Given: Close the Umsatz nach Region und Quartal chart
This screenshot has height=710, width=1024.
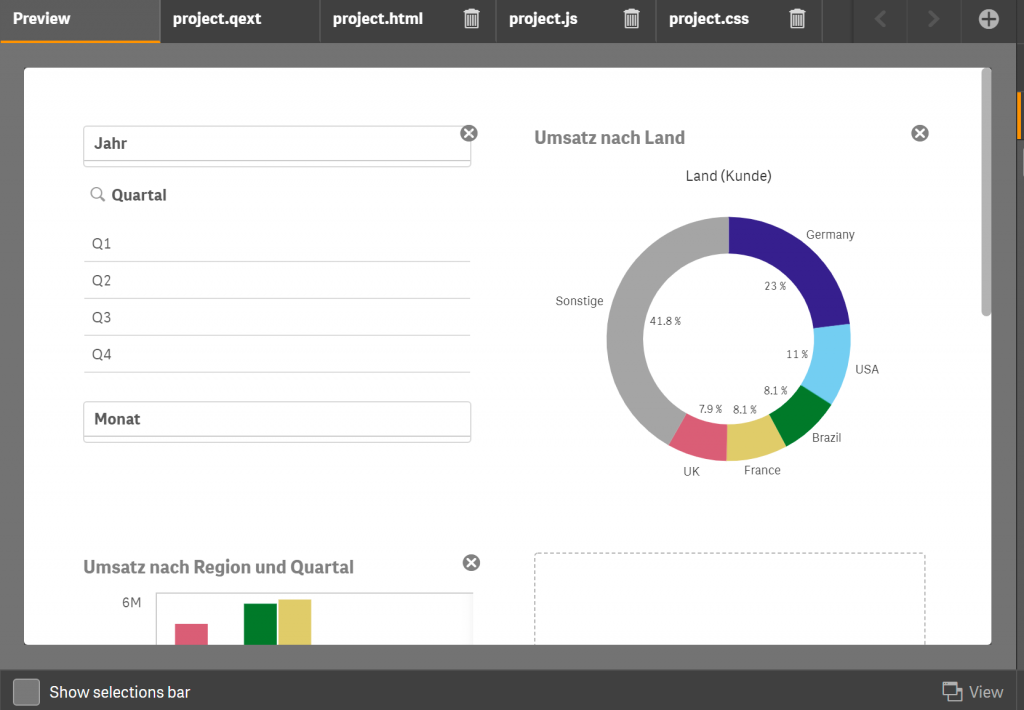Looking at the screenshot, I should 471,562.
